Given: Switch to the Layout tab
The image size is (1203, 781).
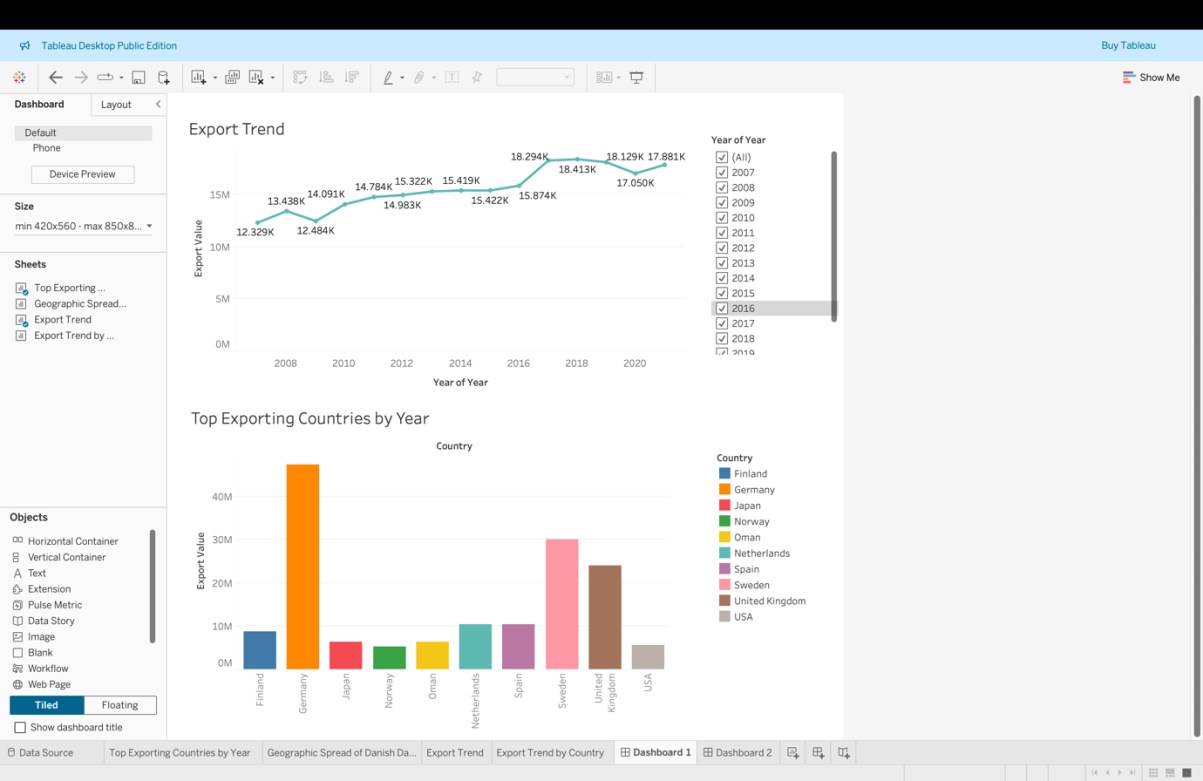Looking at the screenshot, I should tap(116, 104).
